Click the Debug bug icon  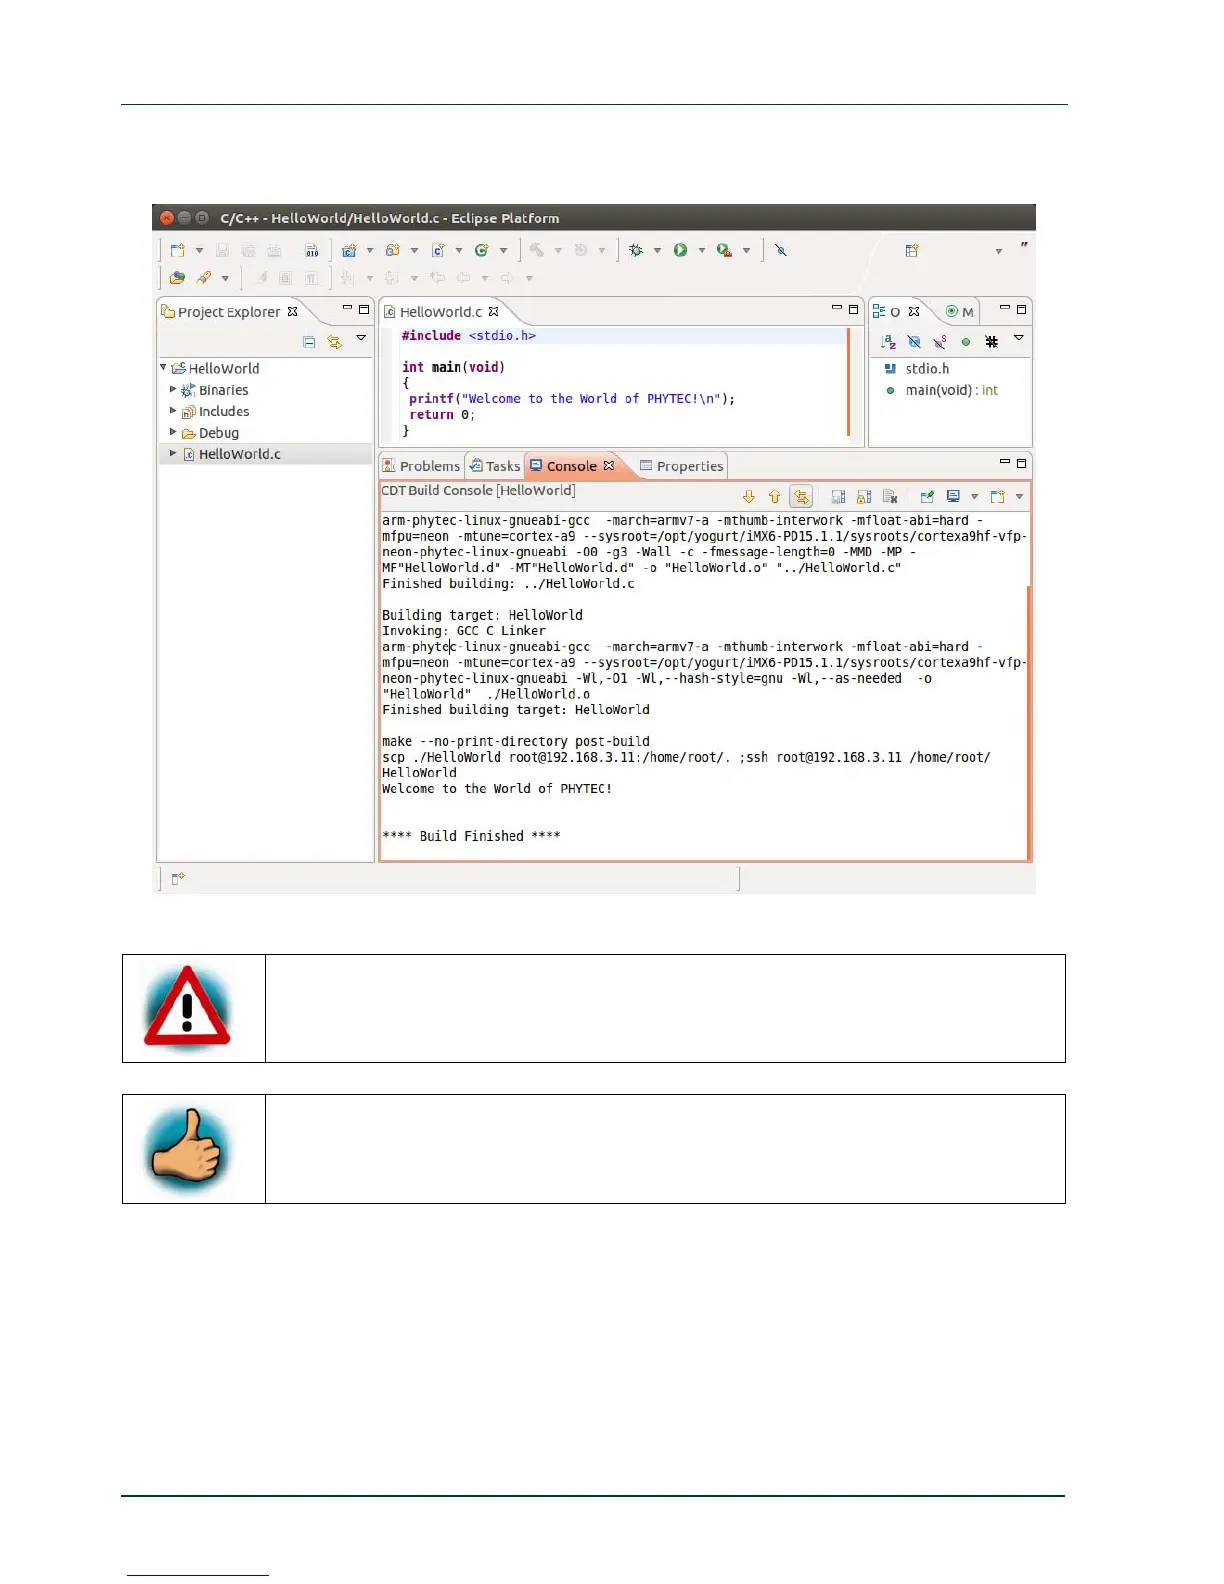(636, 250)
